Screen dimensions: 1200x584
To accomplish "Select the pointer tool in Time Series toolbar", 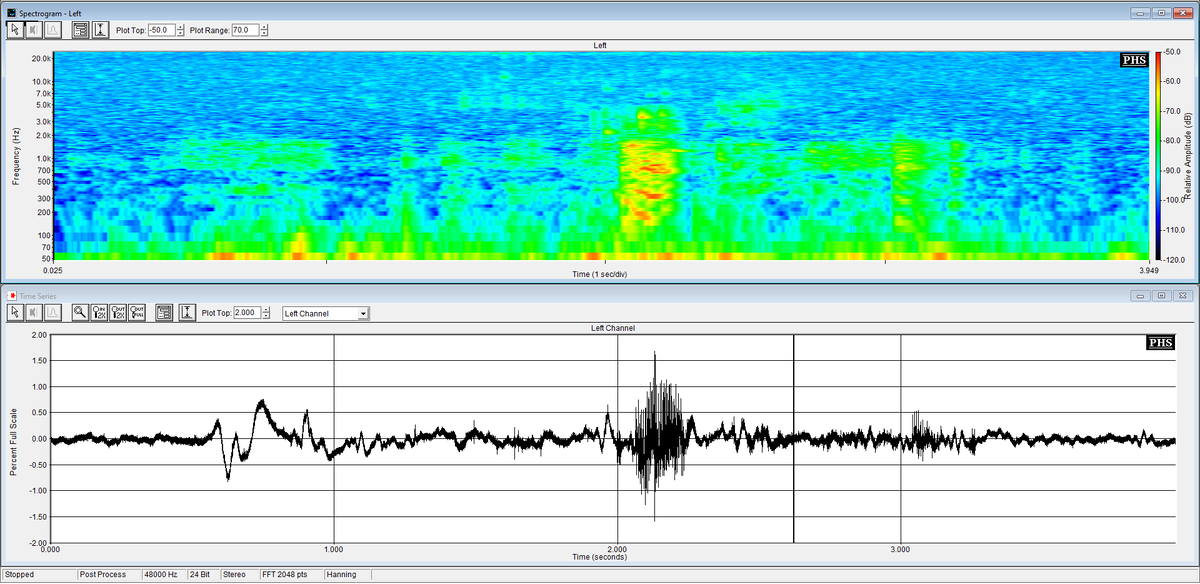I will 14,313.
